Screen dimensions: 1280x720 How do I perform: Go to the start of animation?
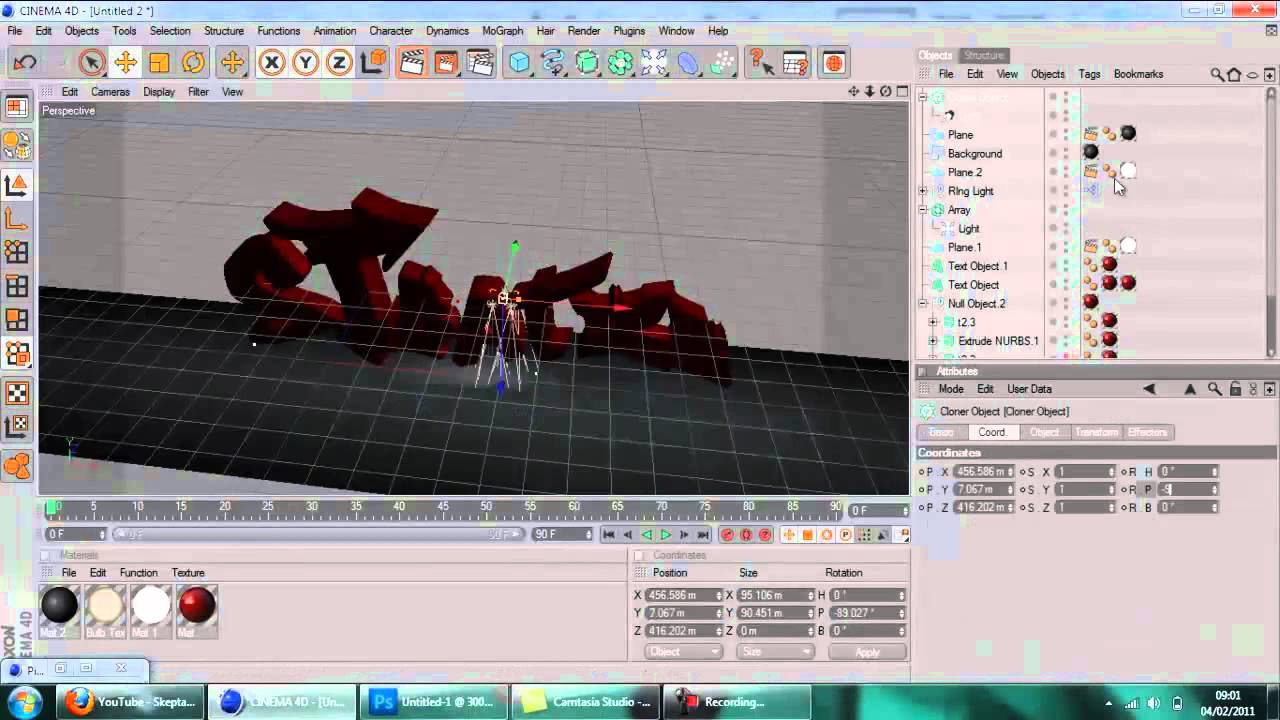[x=609, y=535]
